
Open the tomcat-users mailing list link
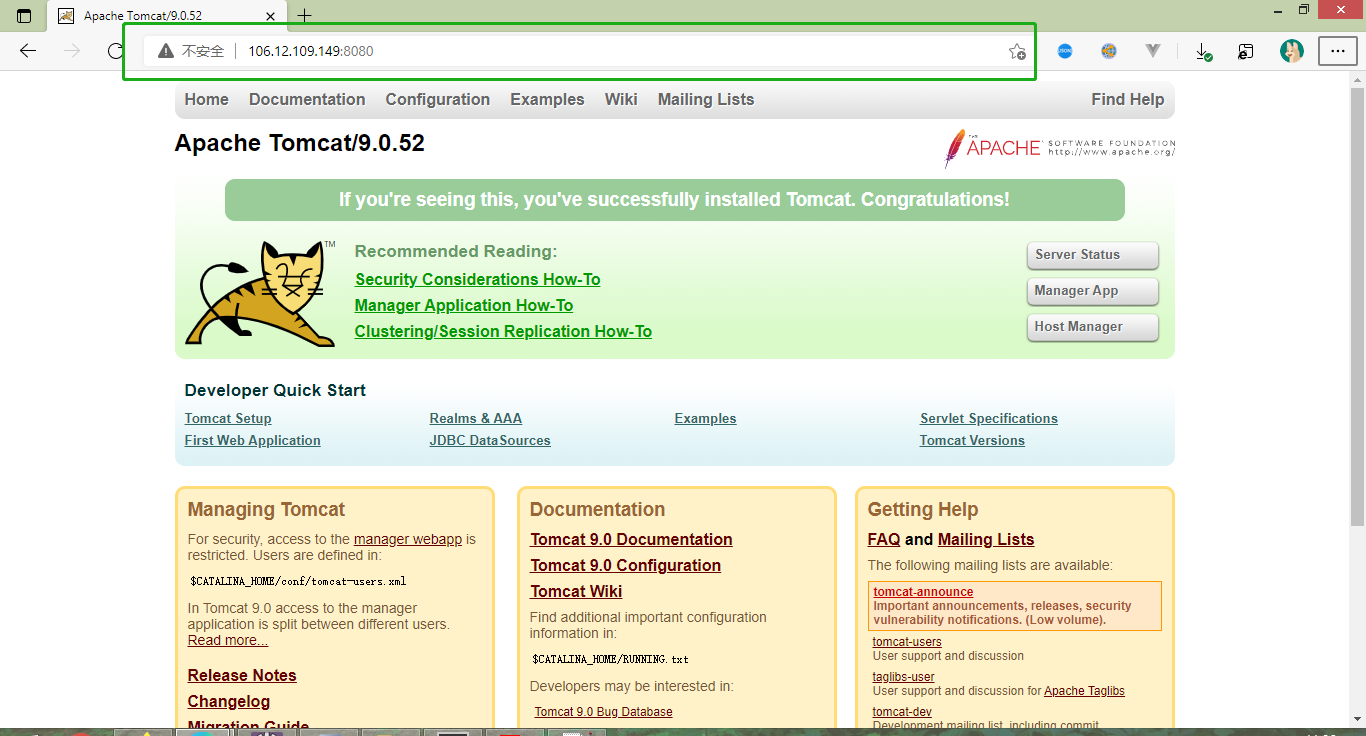907,642
